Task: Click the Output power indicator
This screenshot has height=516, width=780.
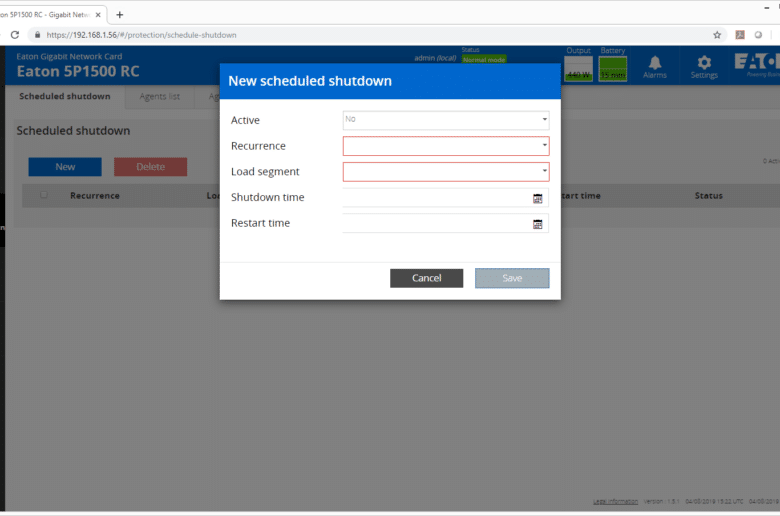Action: 579,68
